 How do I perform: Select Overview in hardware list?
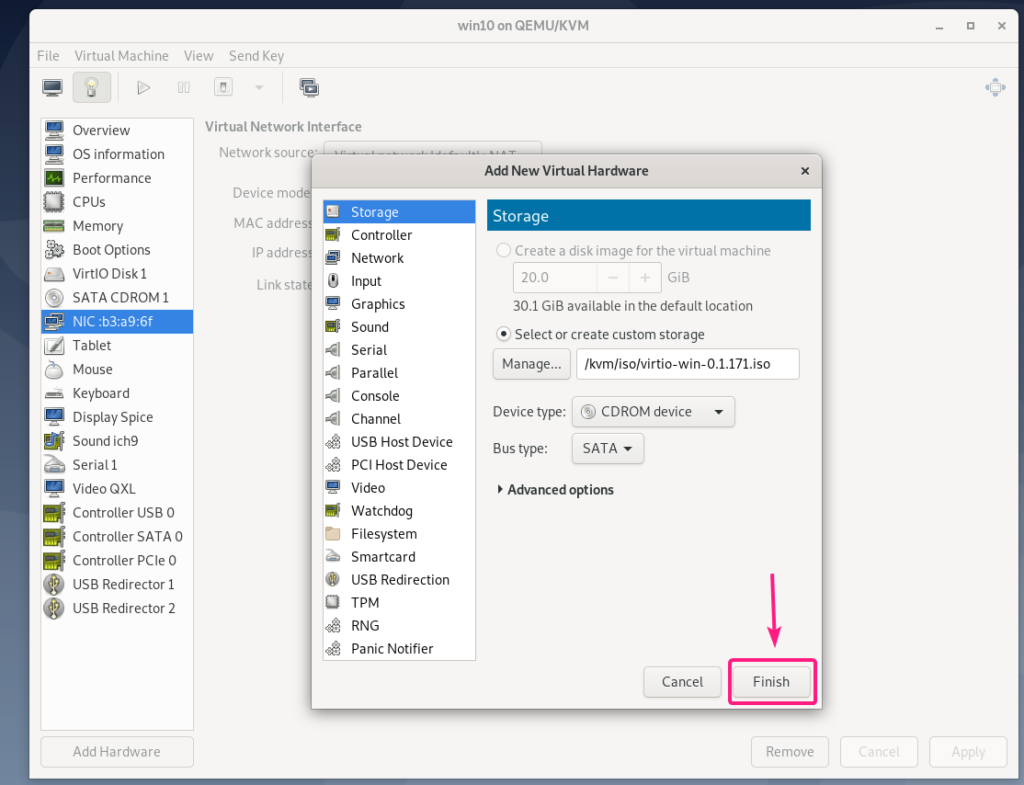point(117,130)
